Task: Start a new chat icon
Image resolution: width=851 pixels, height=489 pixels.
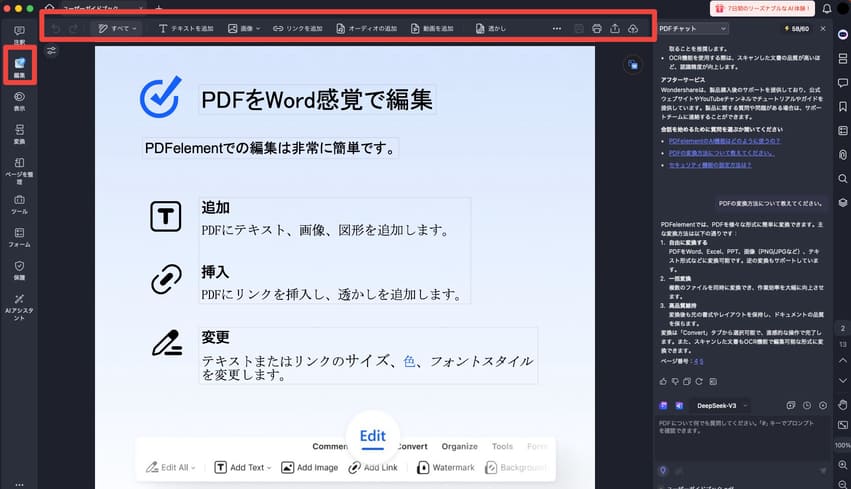Action: pyautogui.click(x=790, y=405)
